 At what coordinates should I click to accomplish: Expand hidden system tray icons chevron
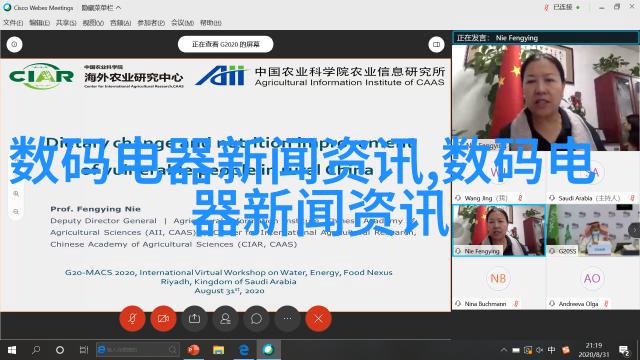[504, 350]
